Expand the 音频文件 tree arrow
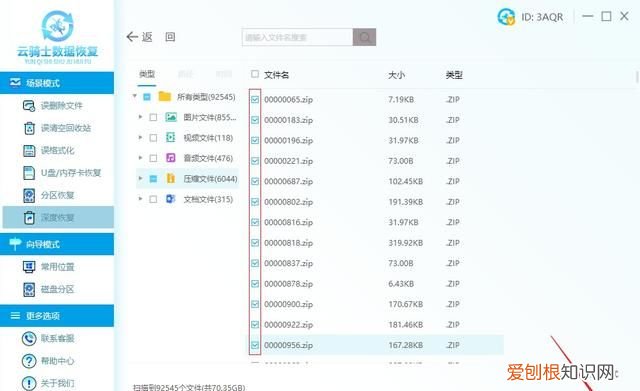 [140, 158]
